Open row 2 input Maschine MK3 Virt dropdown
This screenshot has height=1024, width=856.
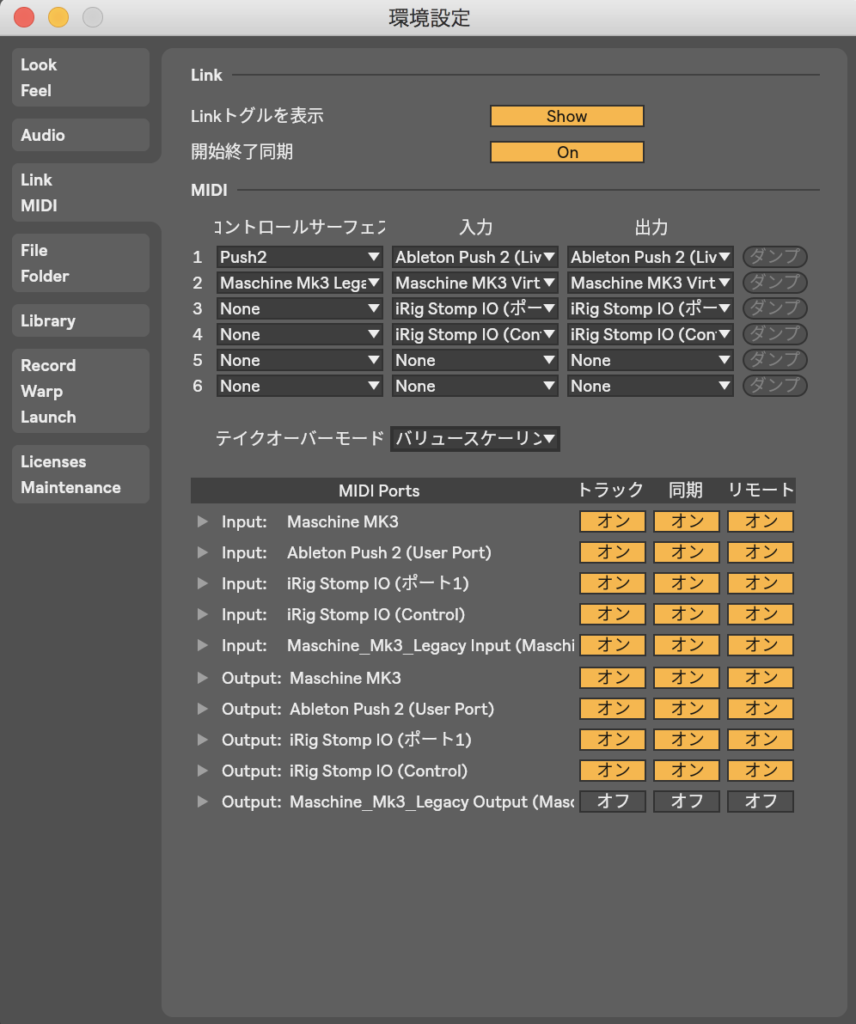point(475,283)
